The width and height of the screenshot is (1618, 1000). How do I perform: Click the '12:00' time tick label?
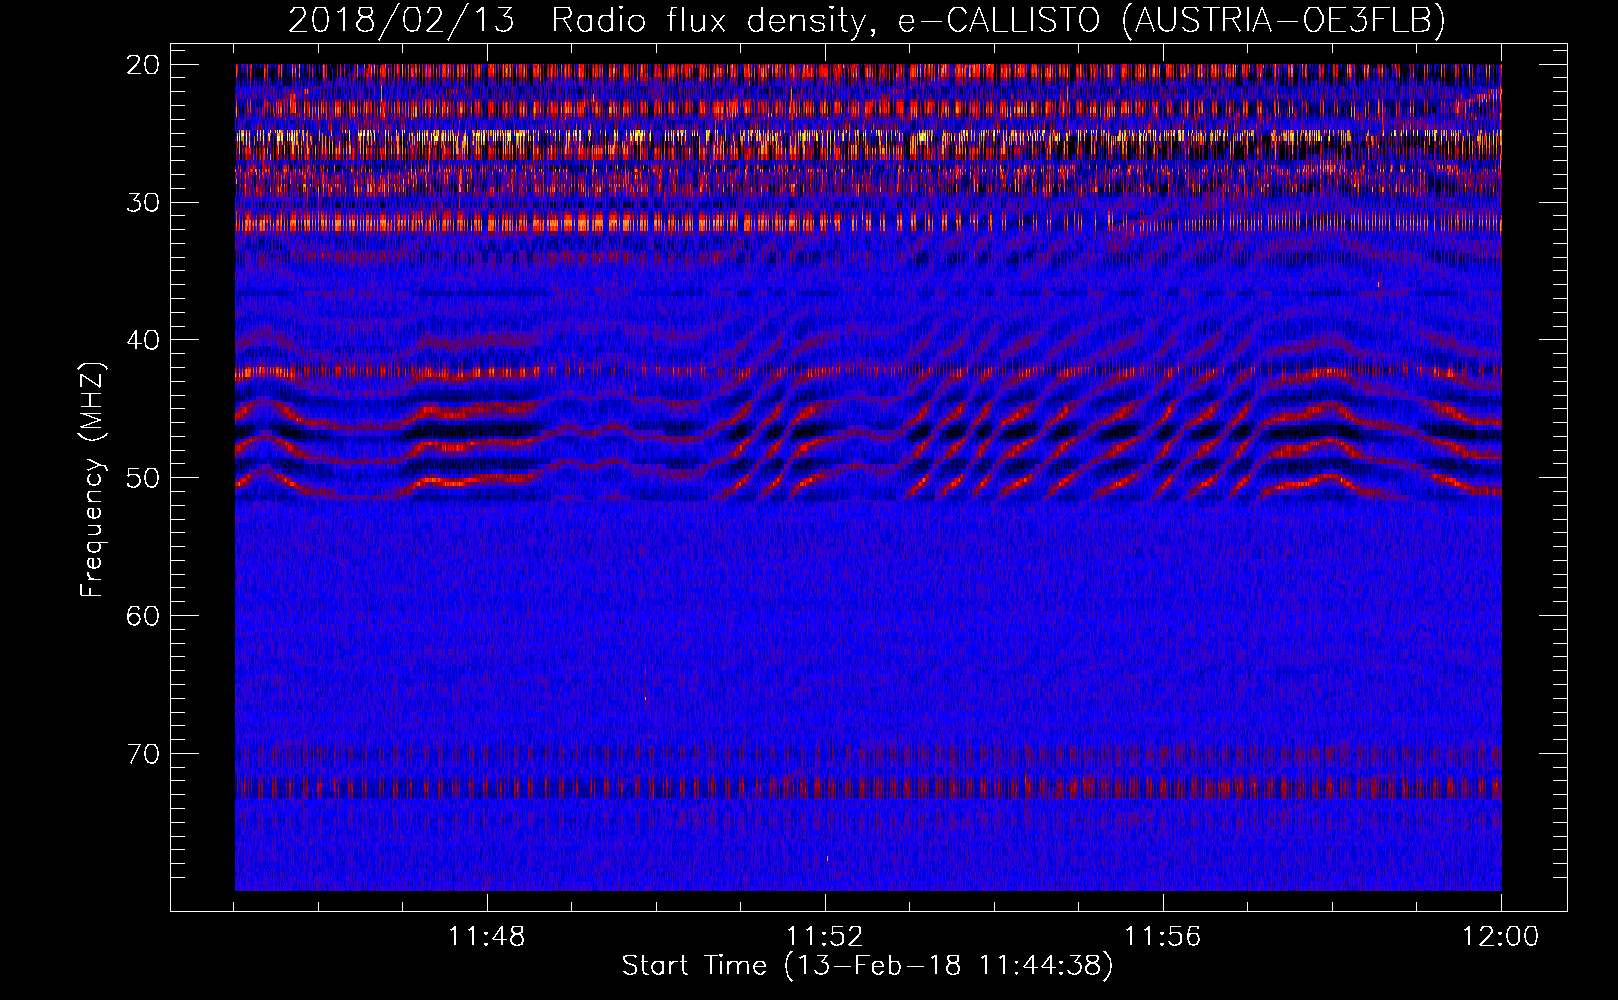pos(1500,937)
